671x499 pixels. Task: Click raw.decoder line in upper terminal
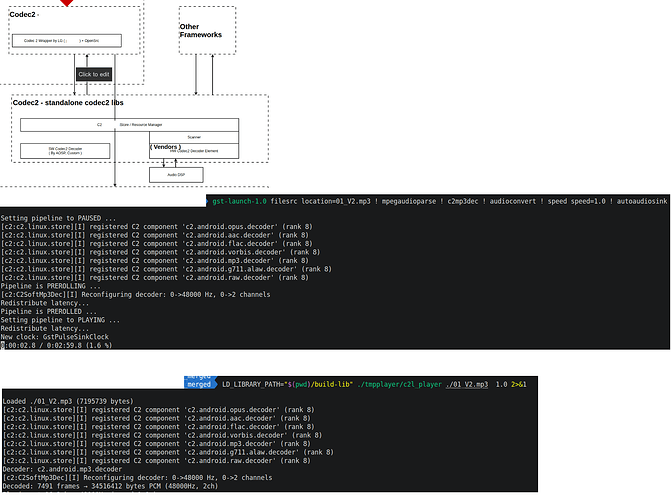tap(154, 278)
